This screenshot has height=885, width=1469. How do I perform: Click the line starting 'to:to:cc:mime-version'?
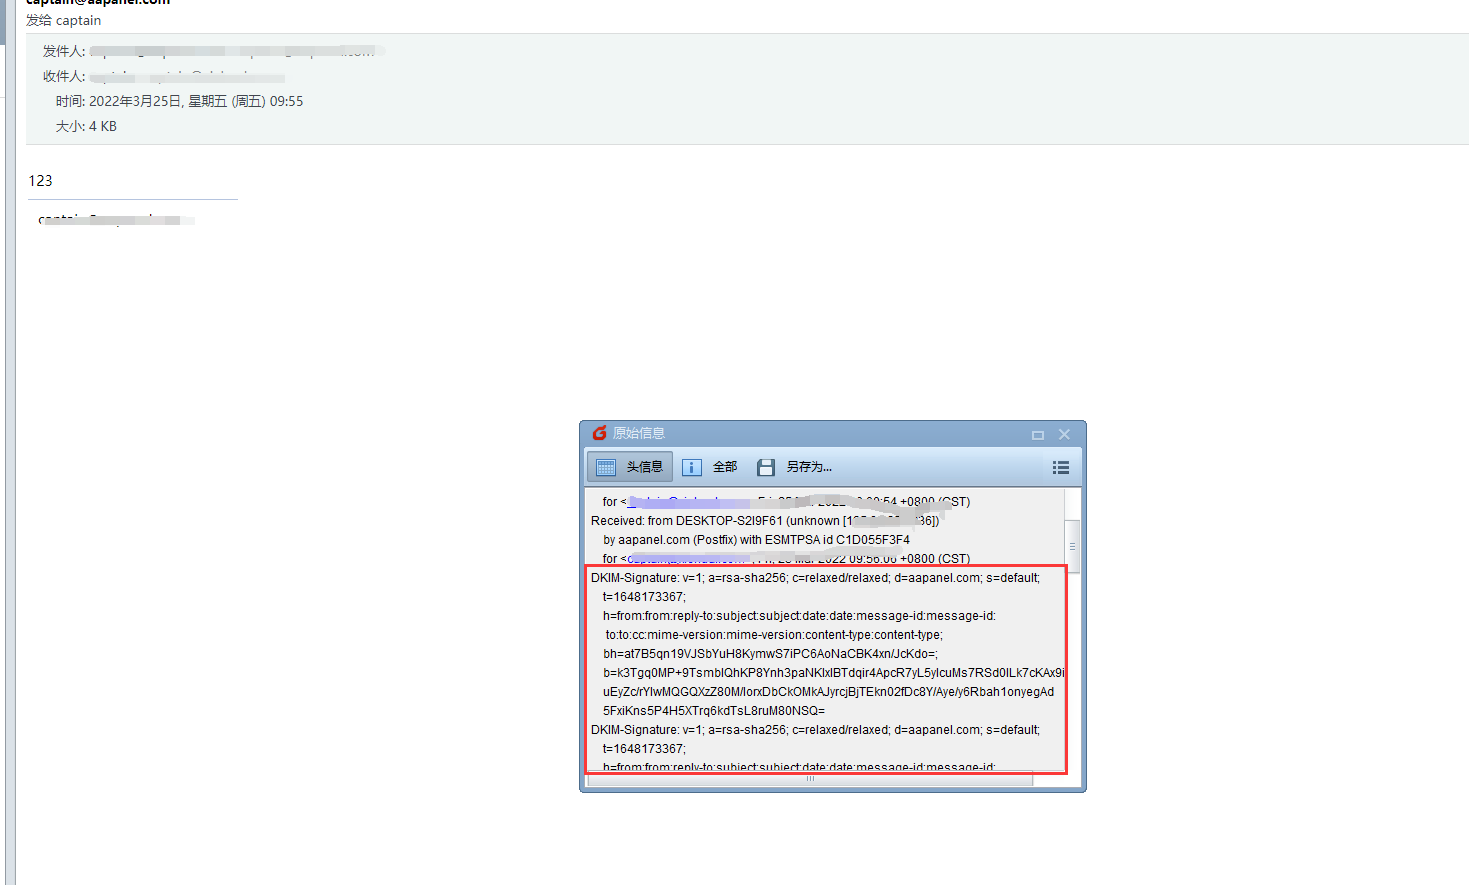[x=774, y=635]
